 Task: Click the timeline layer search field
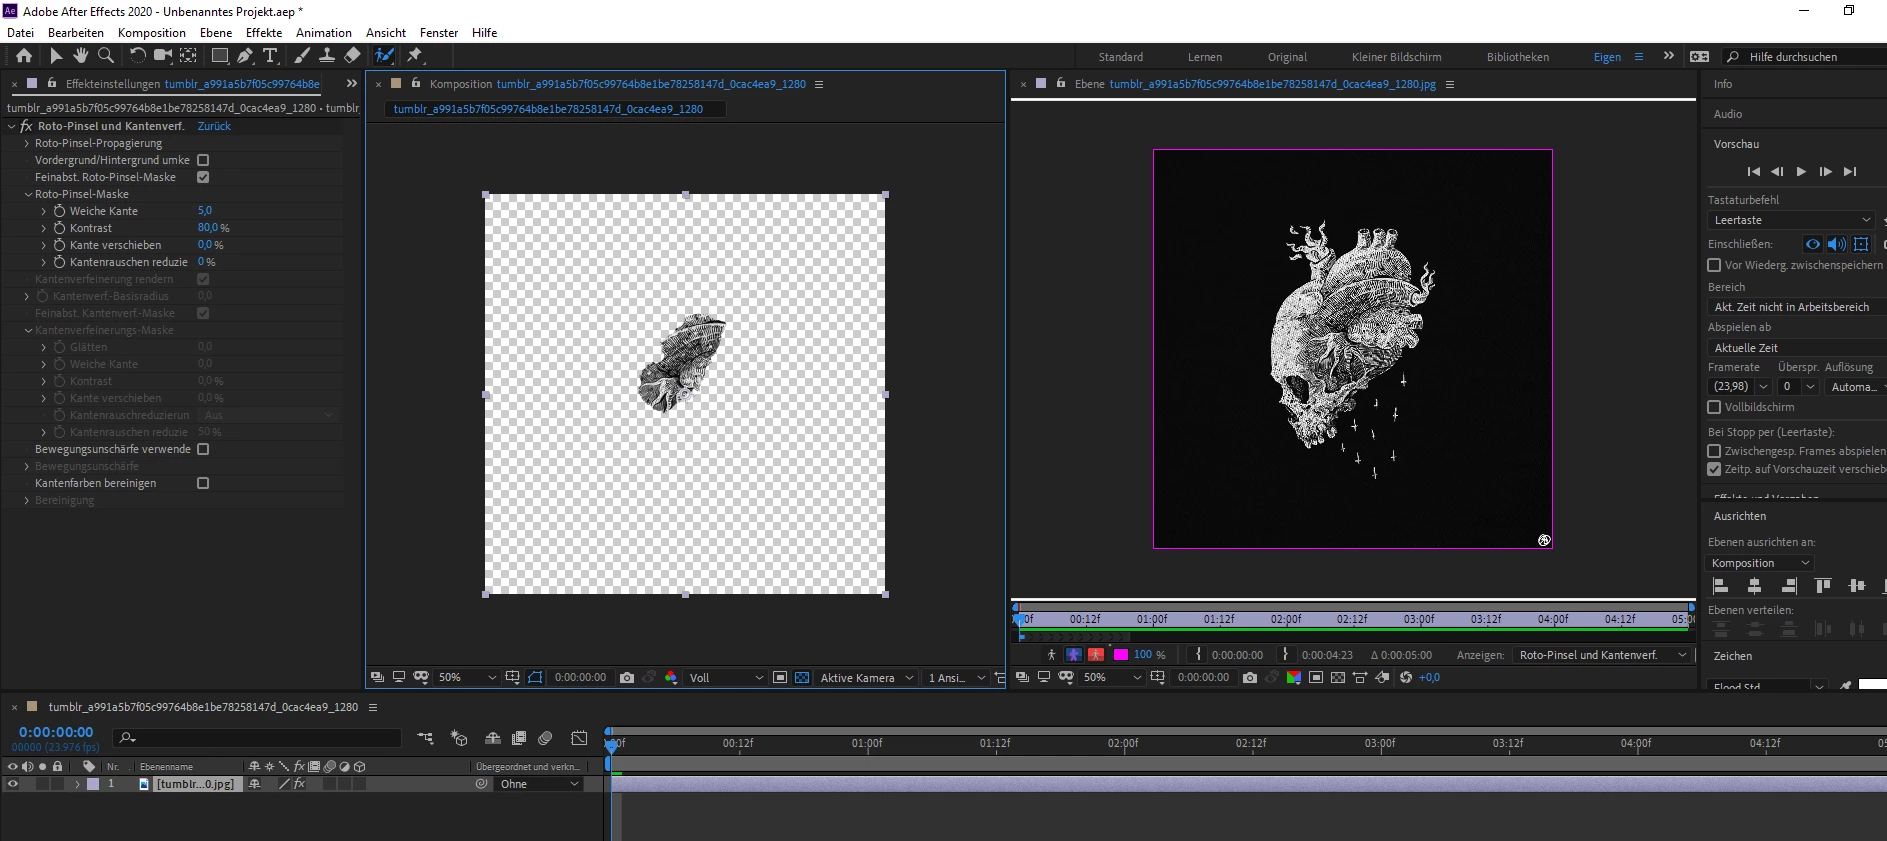click(258, 738)
